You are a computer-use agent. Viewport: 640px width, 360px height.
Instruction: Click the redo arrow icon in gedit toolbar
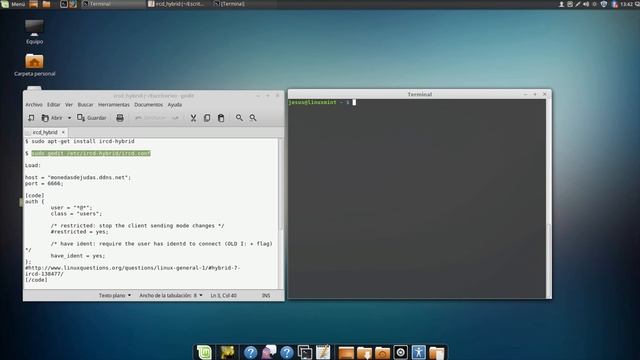coord(175,118)
